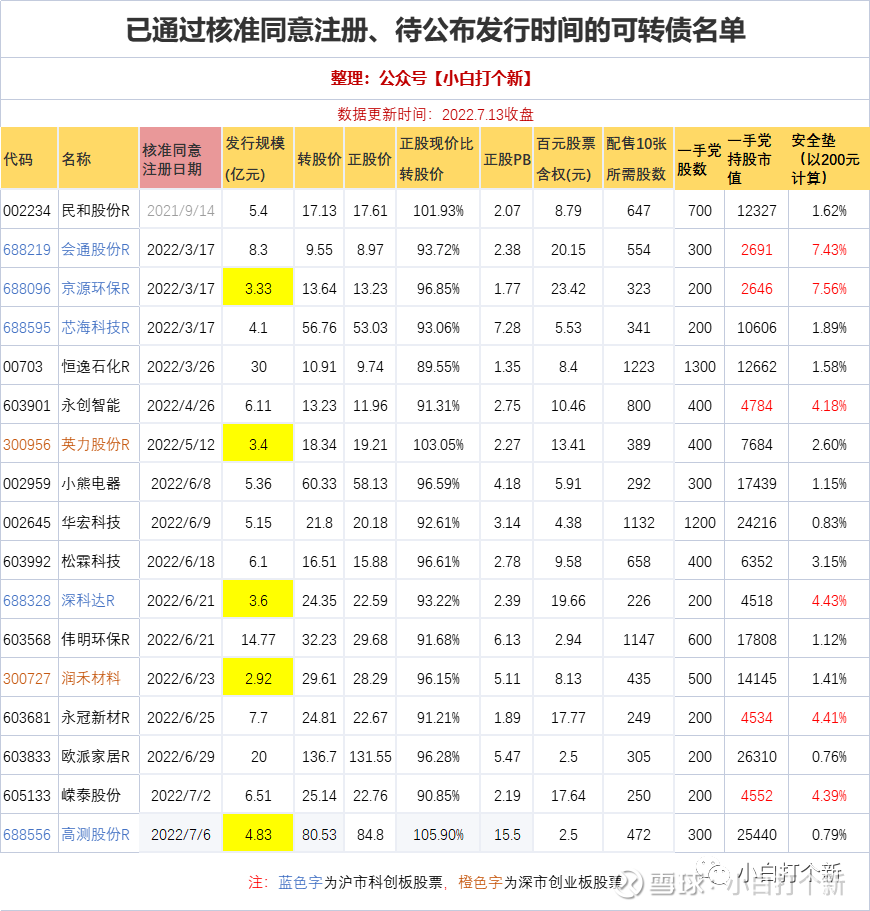This screenshot has height=911, width=870.
Task: Click the name 小熊电器
Action: click(91, 483)
